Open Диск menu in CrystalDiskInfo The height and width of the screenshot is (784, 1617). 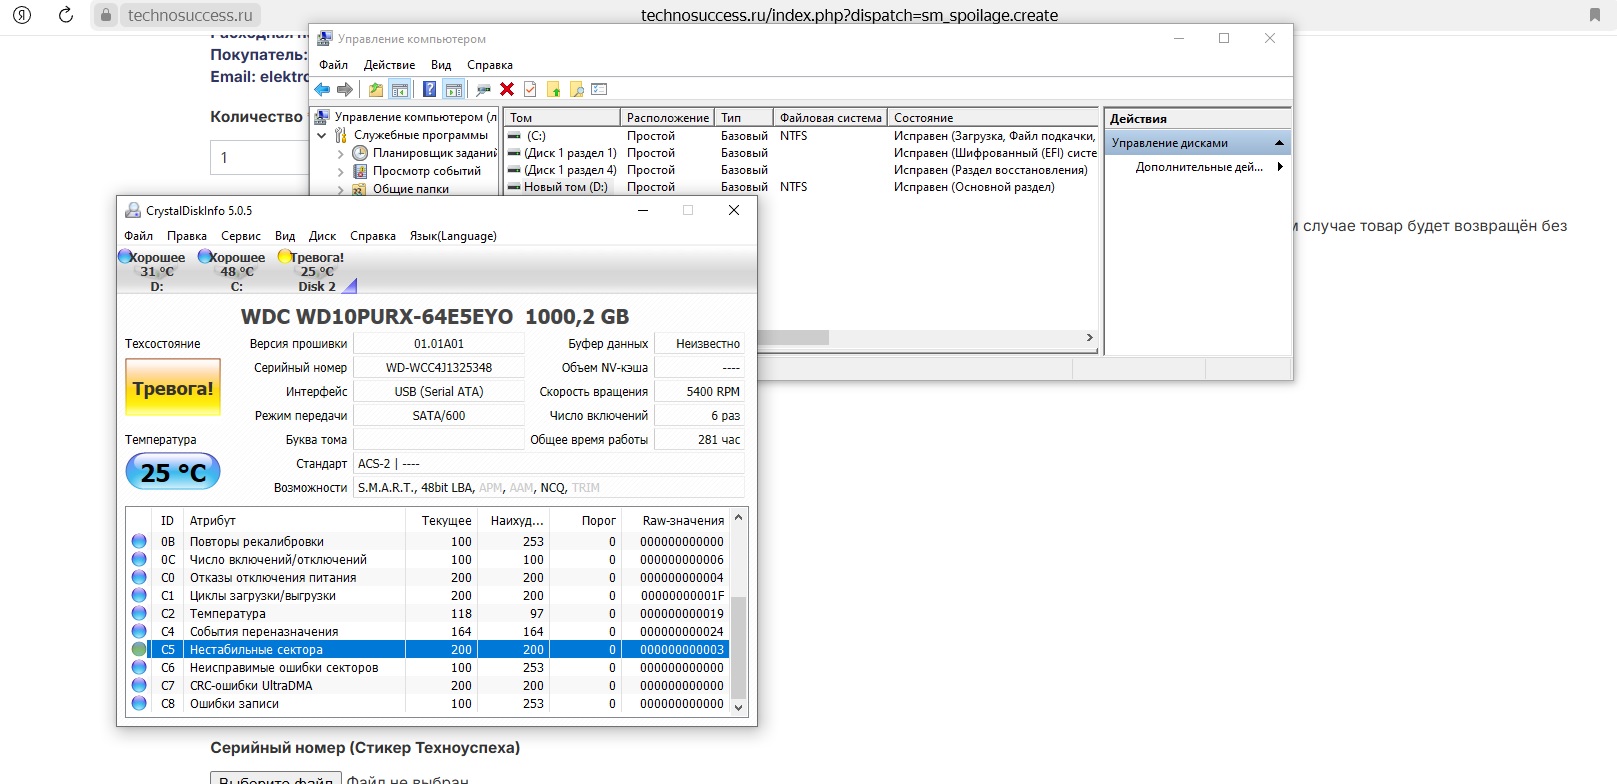tap(322, 236)
